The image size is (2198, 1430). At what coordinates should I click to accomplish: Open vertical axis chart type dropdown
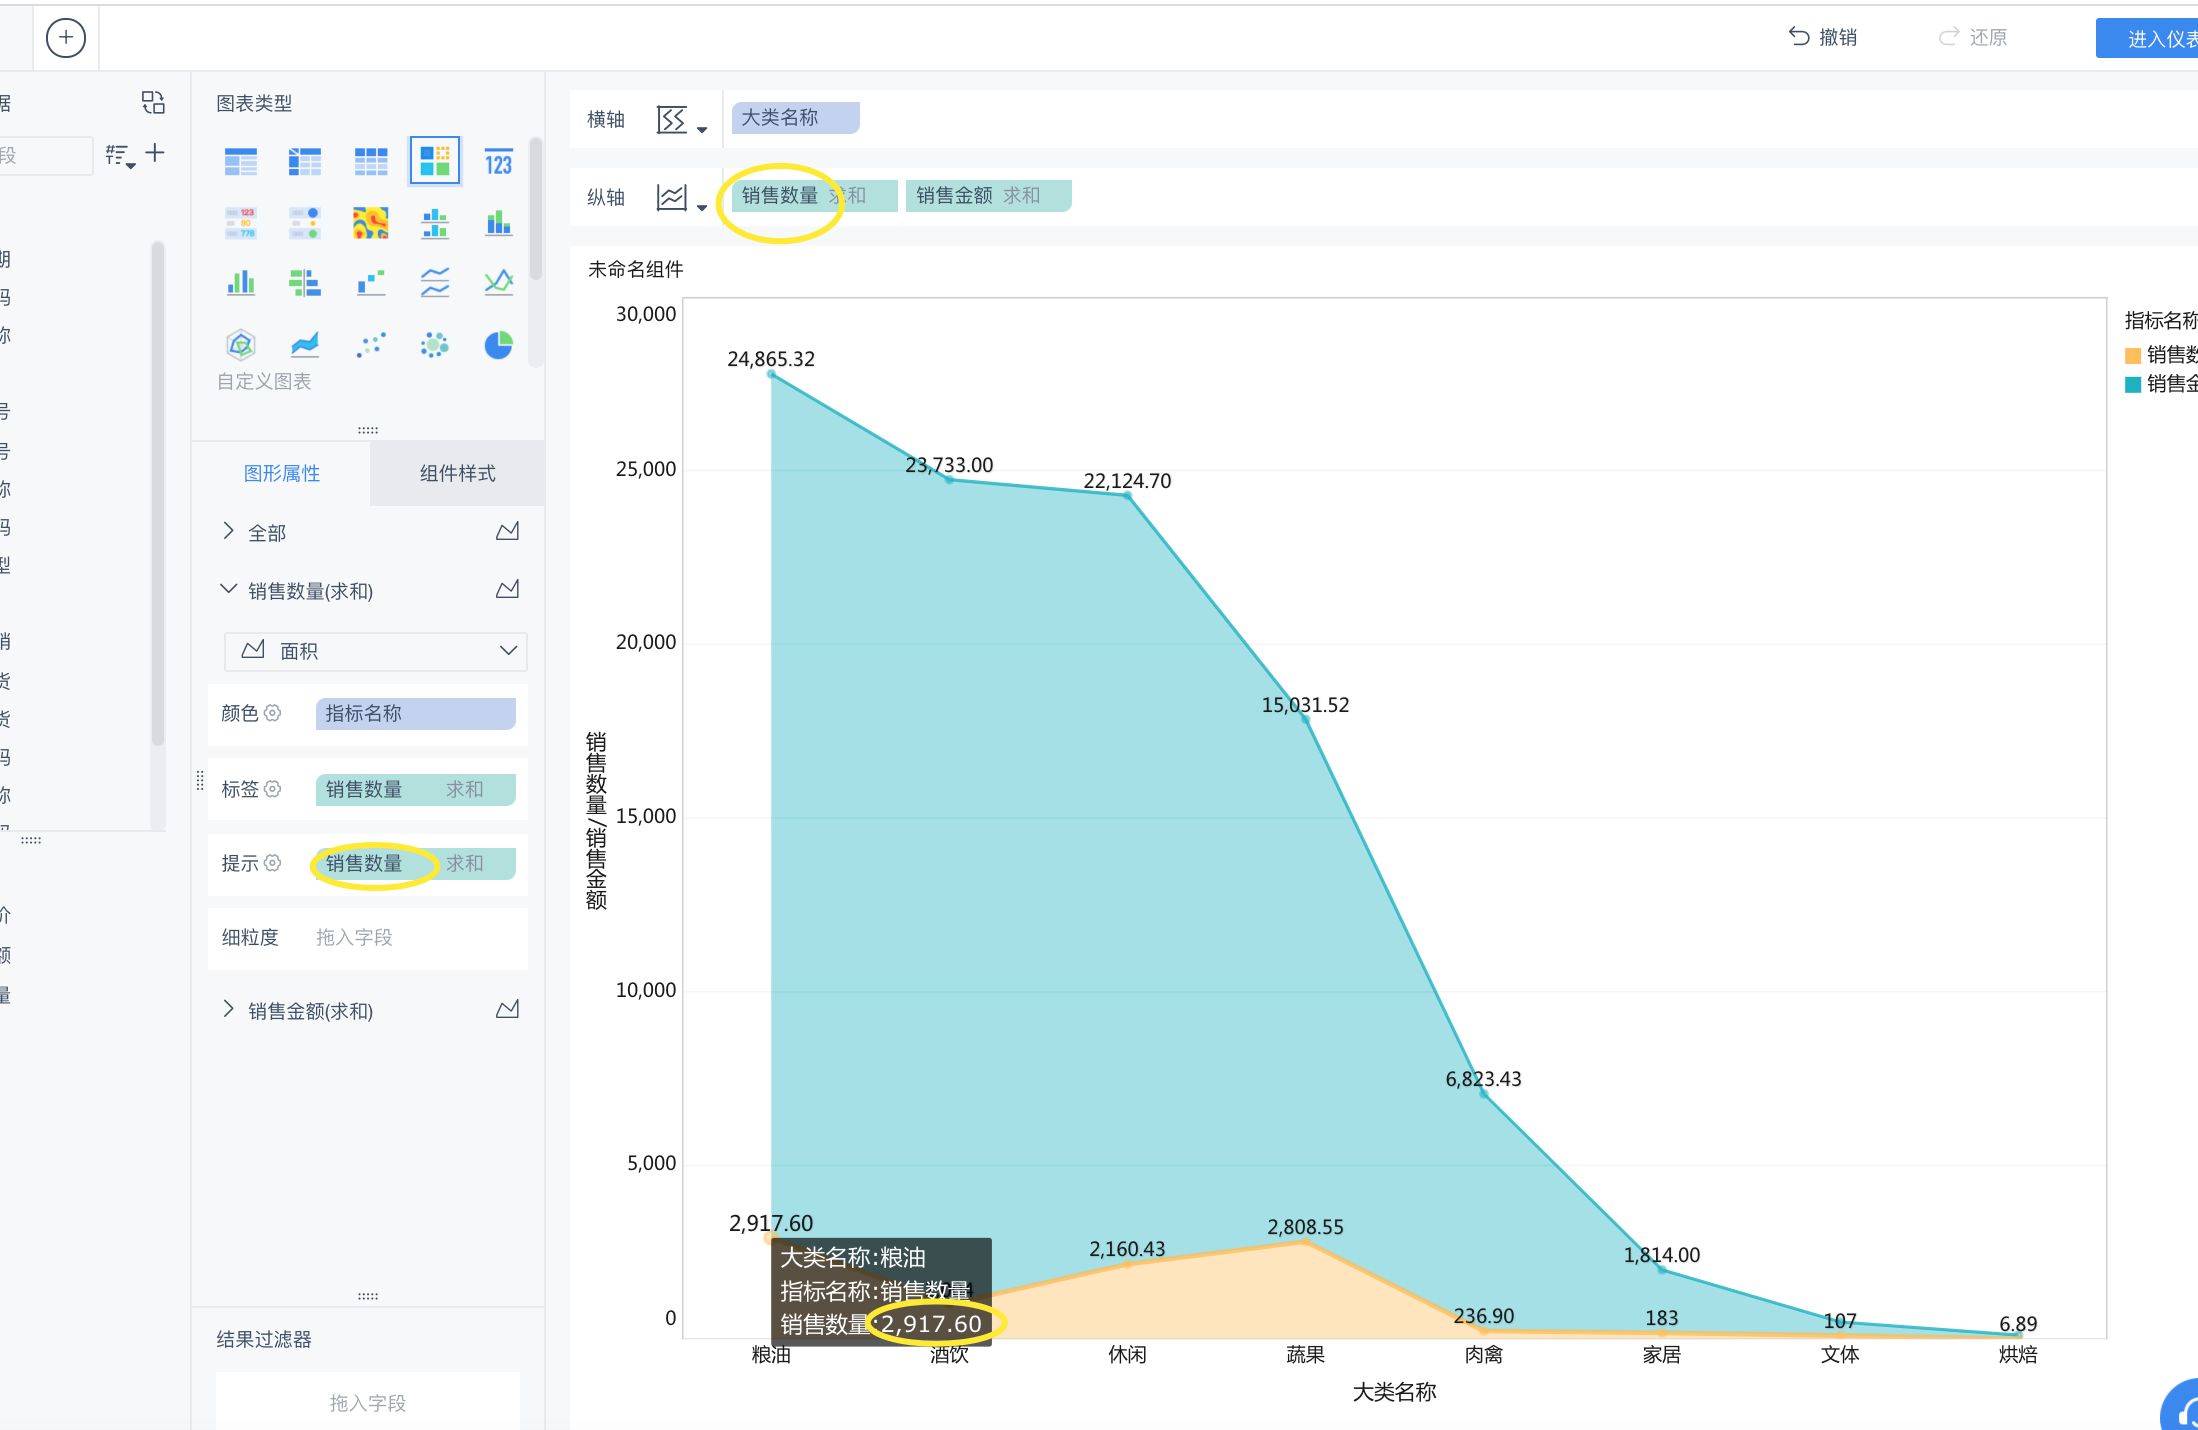682,198
